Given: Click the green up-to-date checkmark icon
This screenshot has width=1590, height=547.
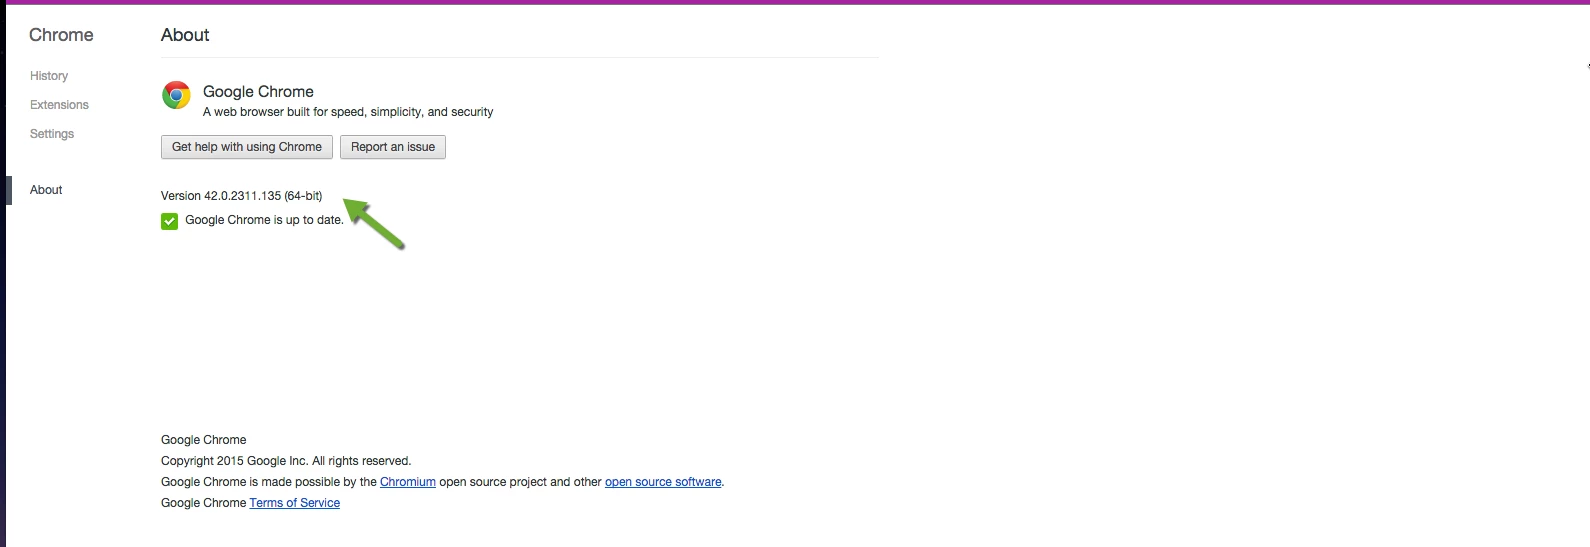Looking at the screenshot, I should (x=170, y=221).
